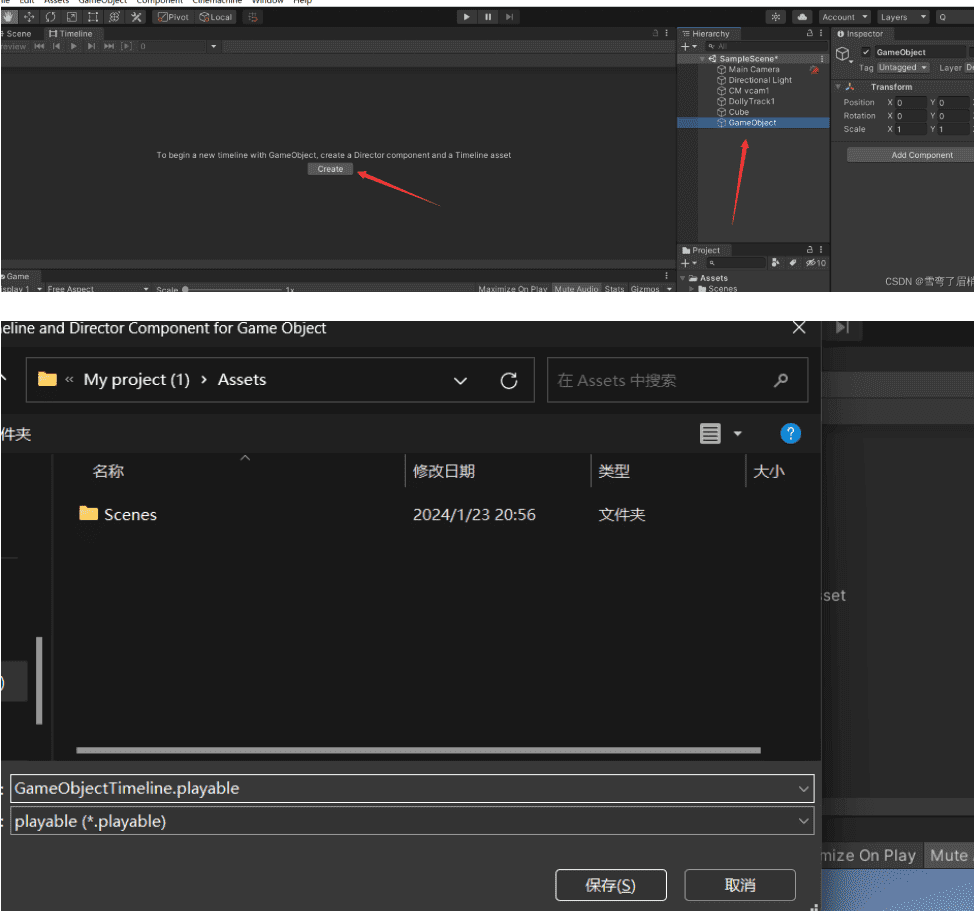Open the help question mark icon
Image resolution: width=974 pixels, height=911 pixels.
790,433
